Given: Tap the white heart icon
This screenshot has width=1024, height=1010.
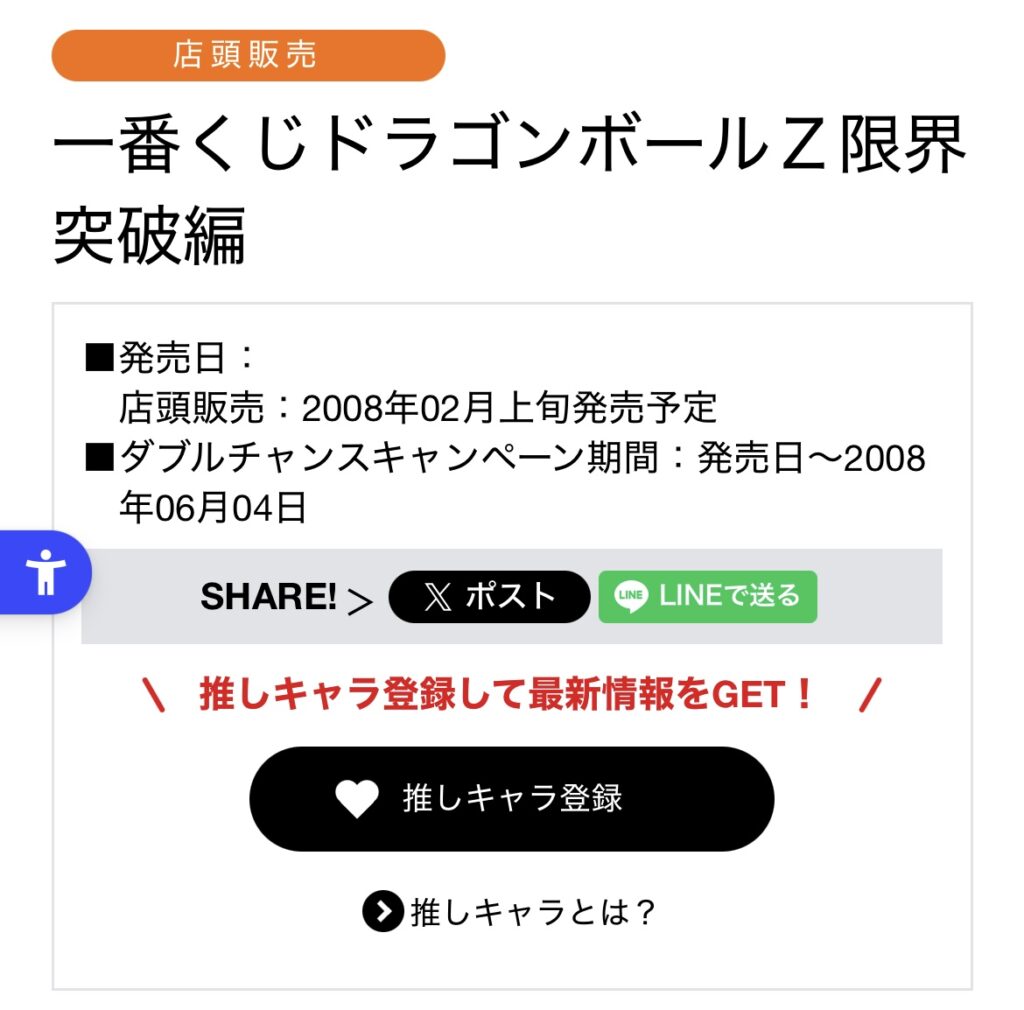Looking at the screenshot, I should point(356,798).
